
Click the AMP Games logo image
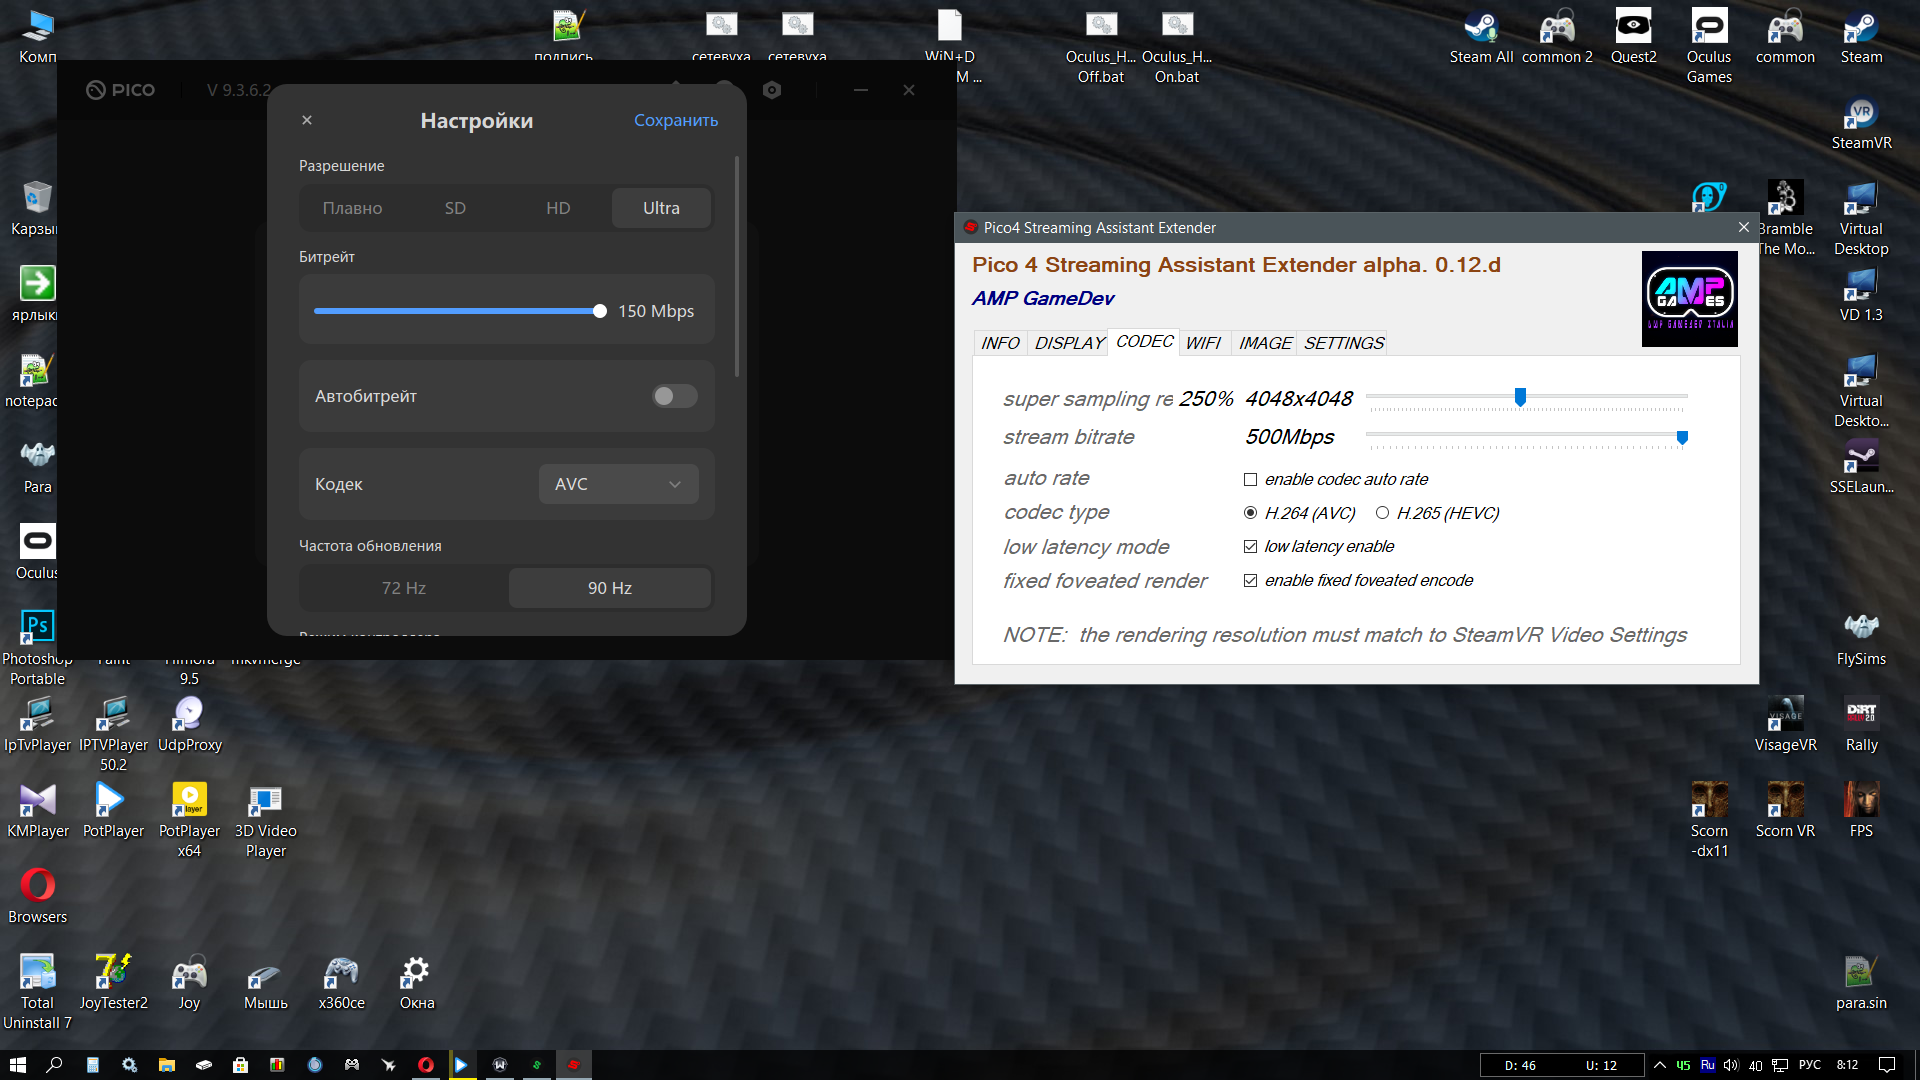pyautogui.click(x=1690, y=299)
